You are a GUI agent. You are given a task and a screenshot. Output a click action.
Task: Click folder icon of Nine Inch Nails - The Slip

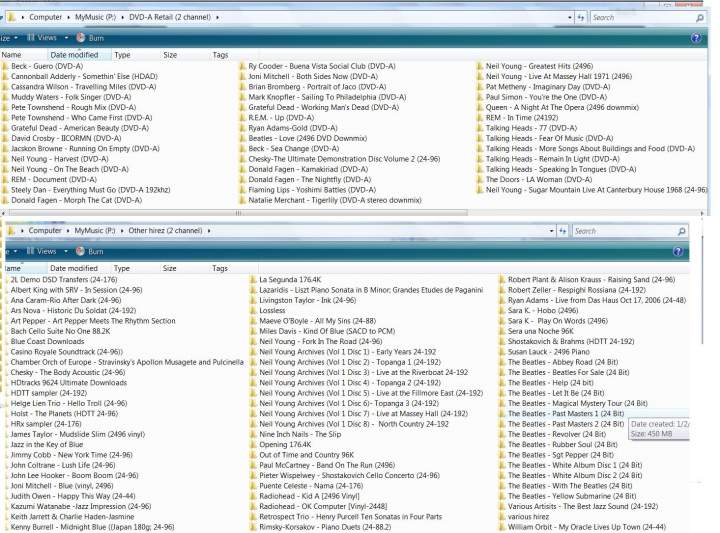point(253,434)
